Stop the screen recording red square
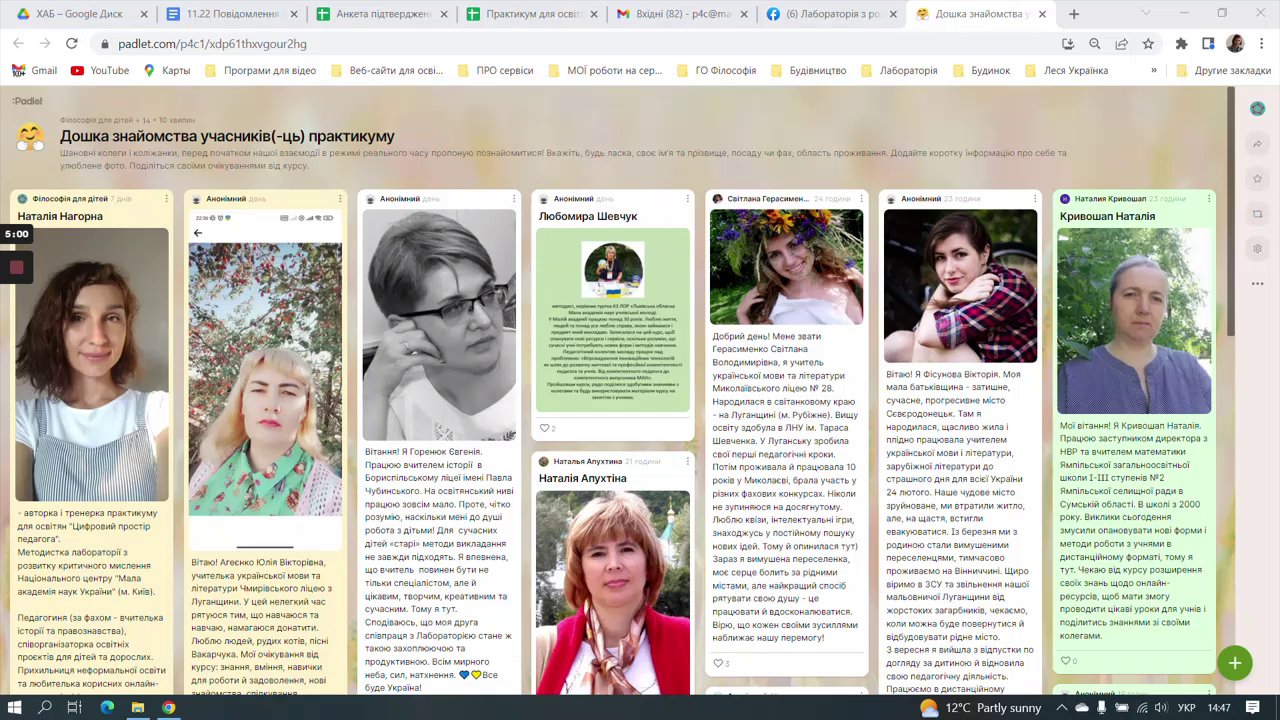This screenshot has width=1280, height=720. (x=17, y=267)
